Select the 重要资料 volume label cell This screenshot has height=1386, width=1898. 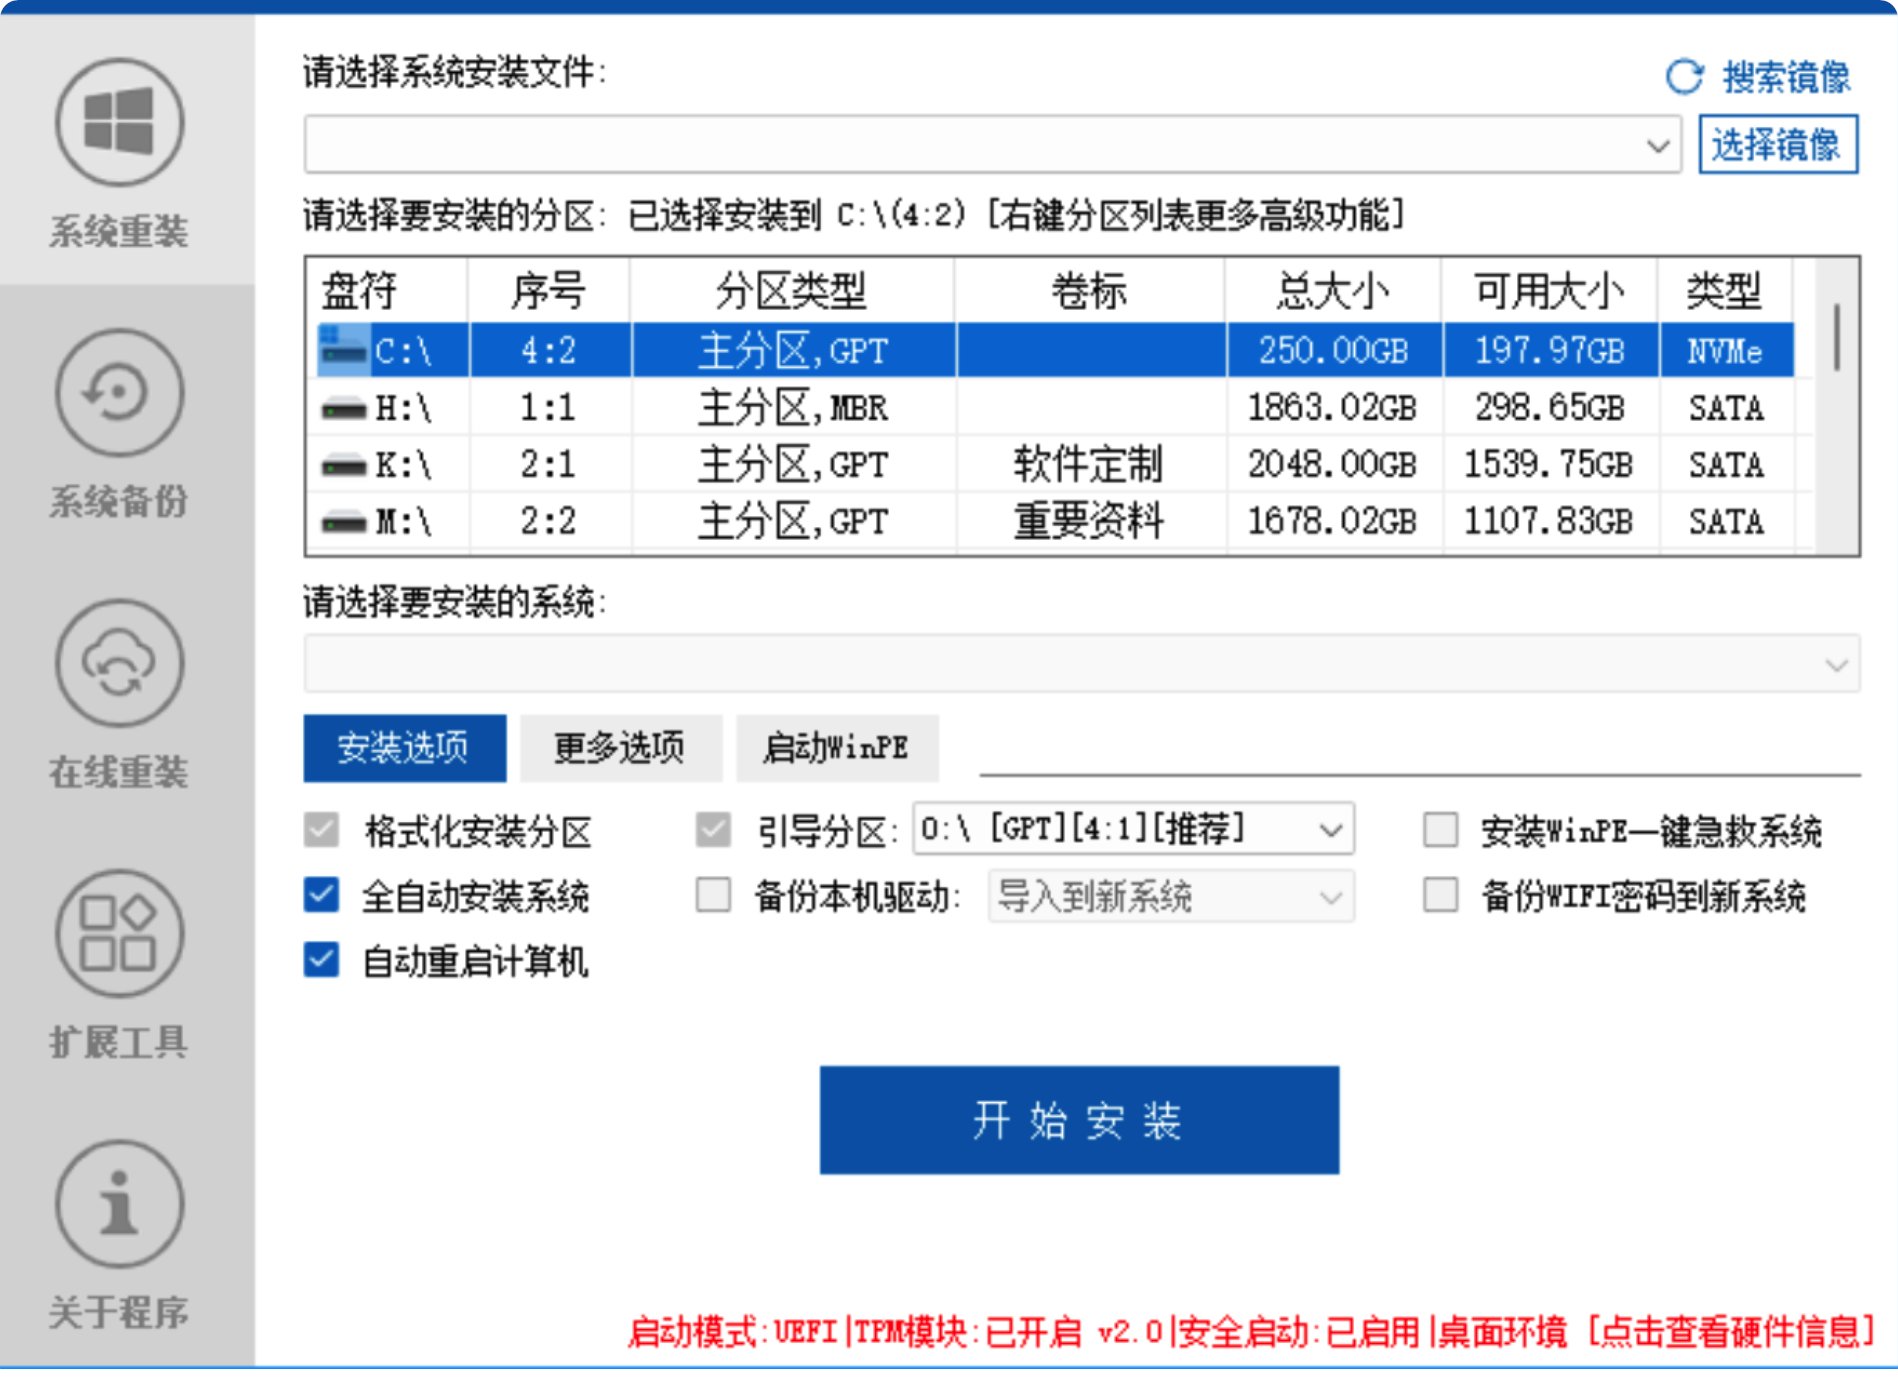tap(1090, 522)
